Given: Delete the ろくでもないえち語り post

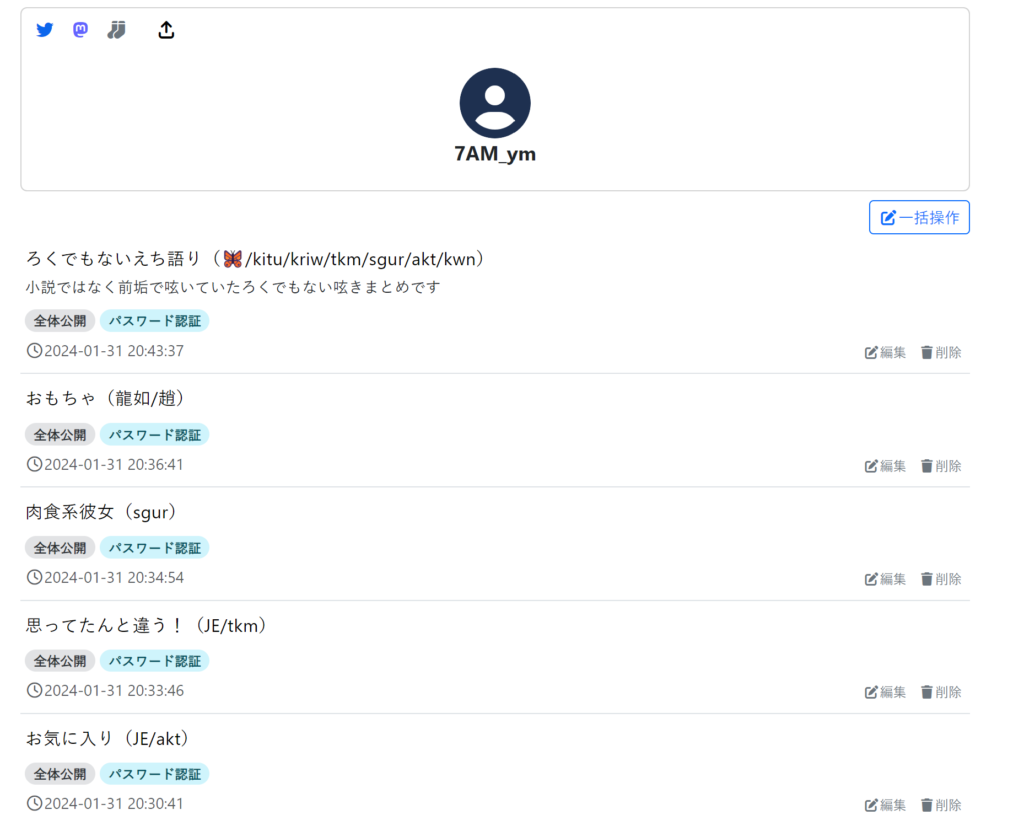Looking at the screenshot, I should (x=941, y=352).
